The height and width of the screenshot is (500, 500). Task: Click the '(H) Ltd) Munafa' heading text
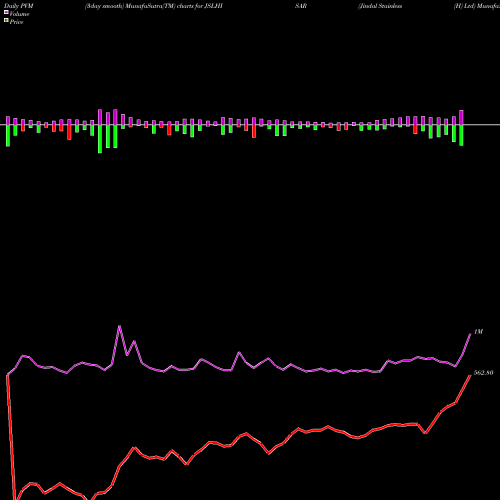477,6
